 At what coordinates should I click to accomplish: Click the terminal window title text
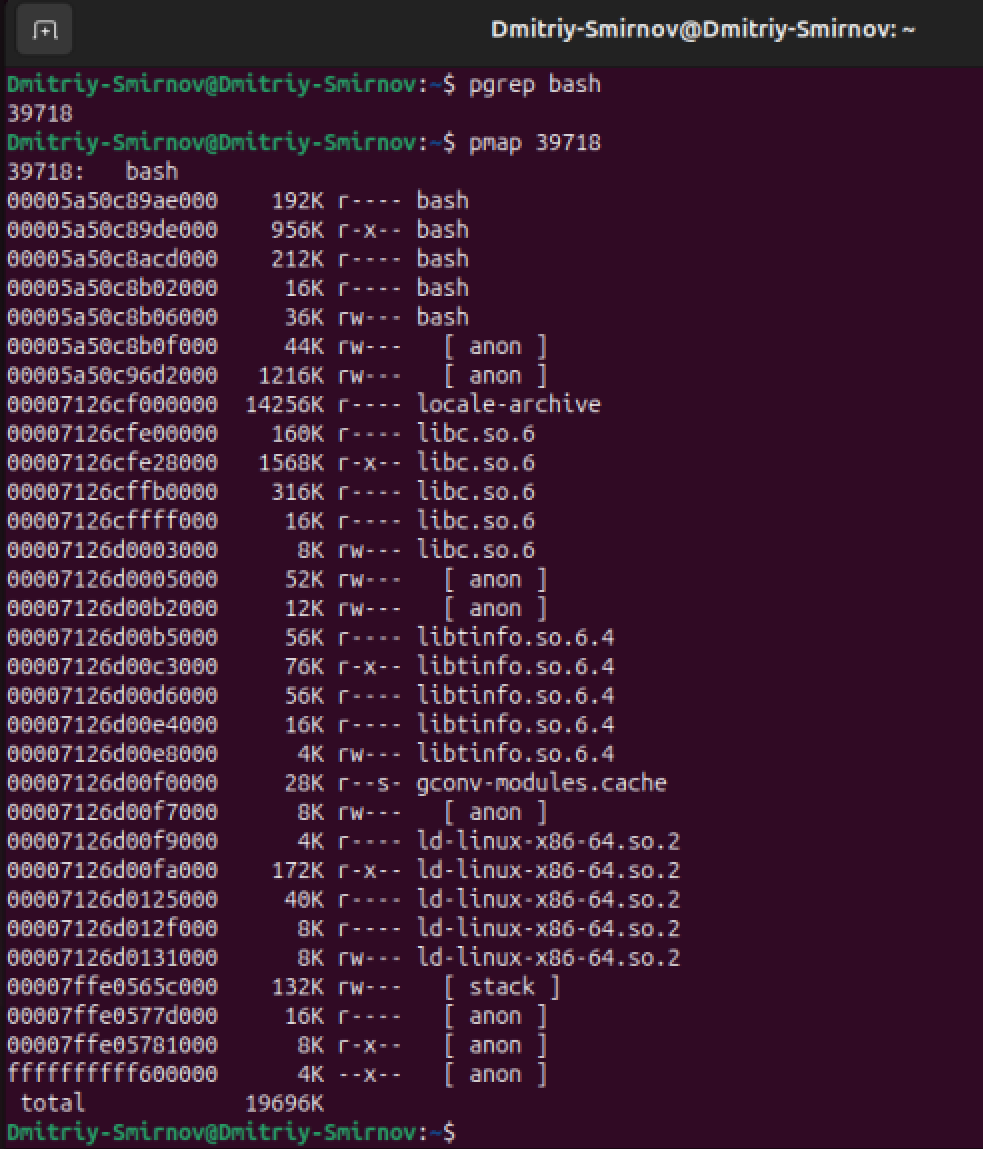[x=702, y=30]
